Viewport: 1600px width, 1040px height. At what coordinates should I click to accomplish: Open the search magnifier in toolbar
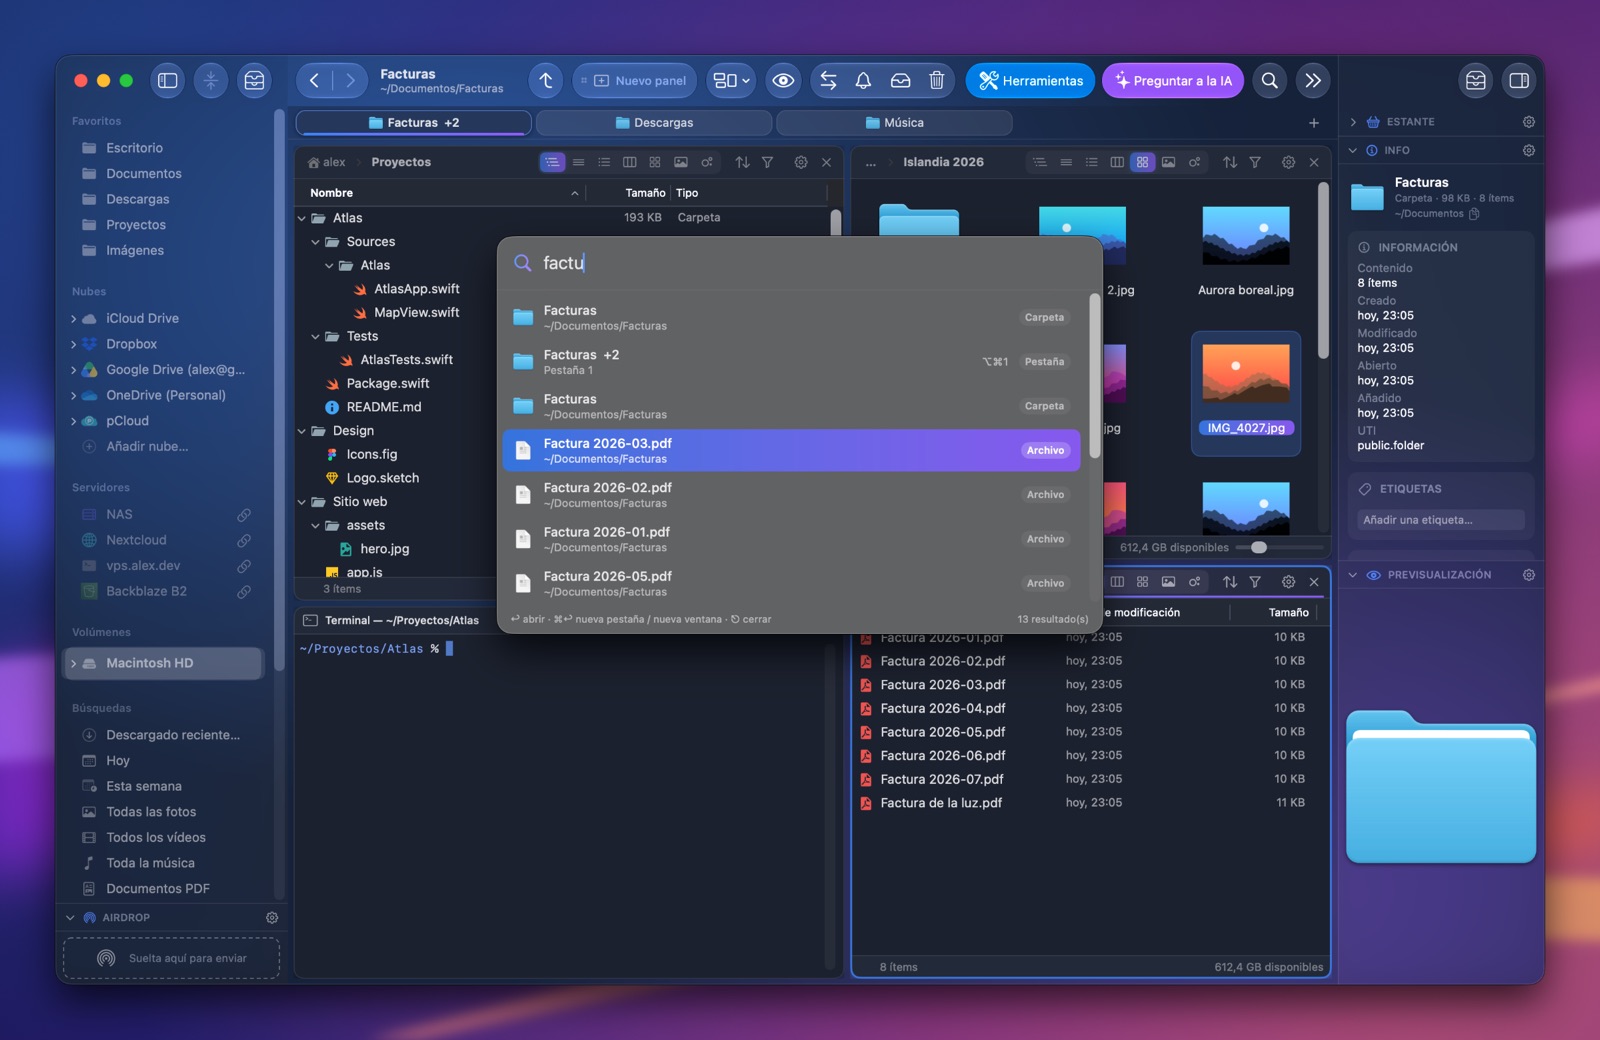click(x=1269, y=81)
